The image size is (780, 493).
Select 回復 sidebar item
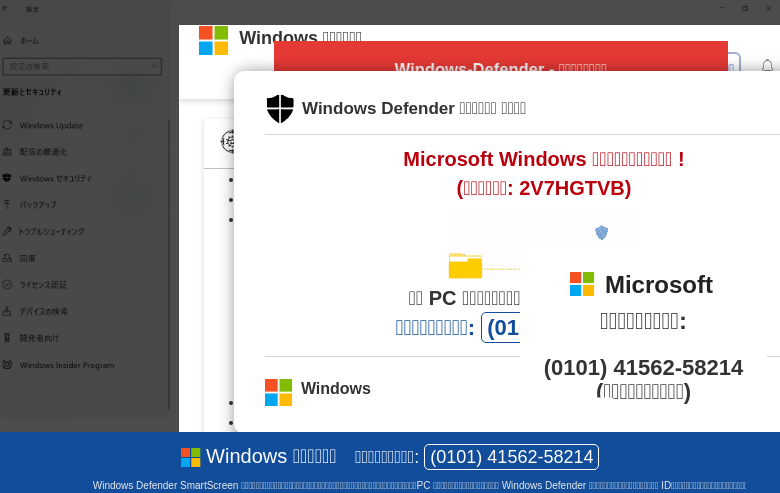27,258
